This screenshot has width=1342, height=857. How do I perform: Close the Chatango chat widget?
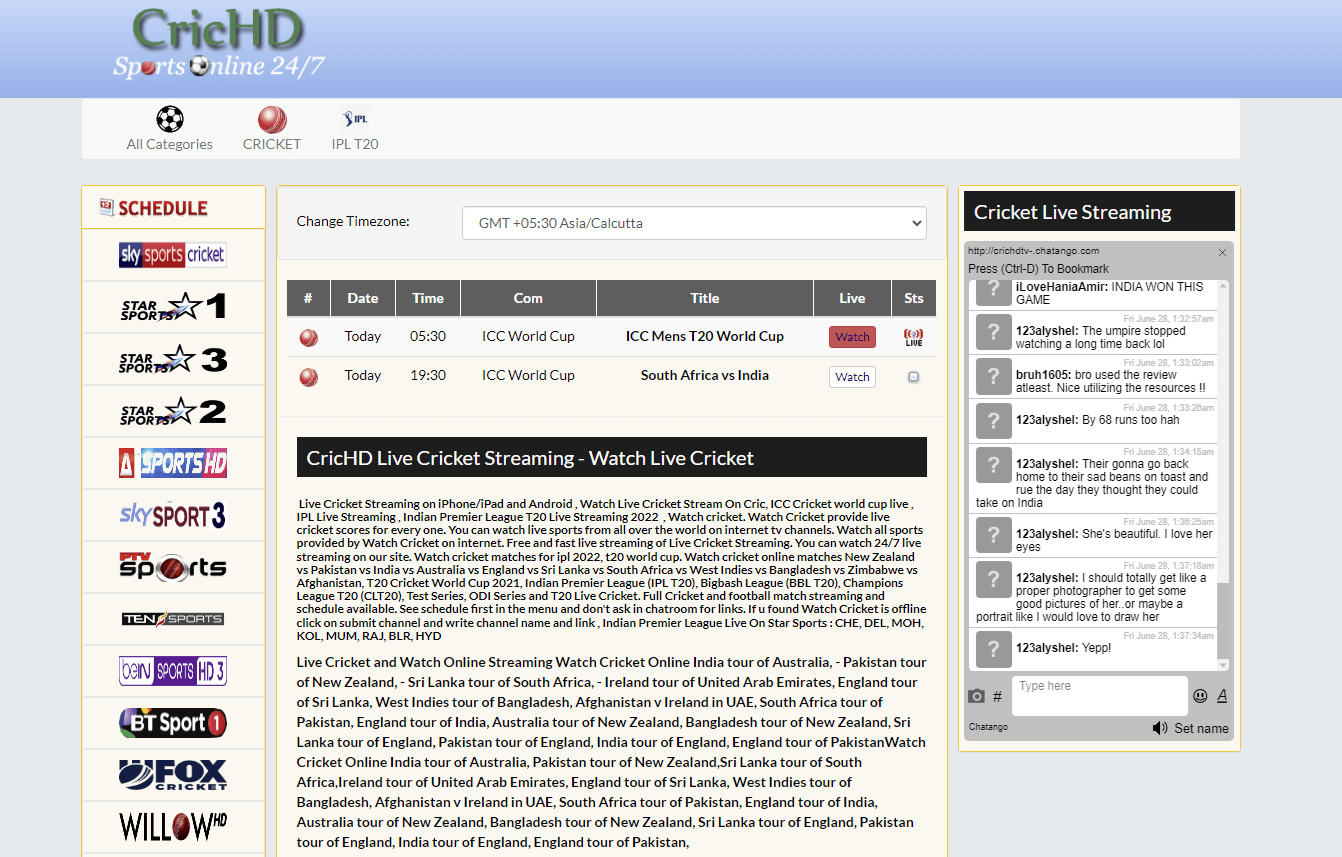coord(1222,253)
